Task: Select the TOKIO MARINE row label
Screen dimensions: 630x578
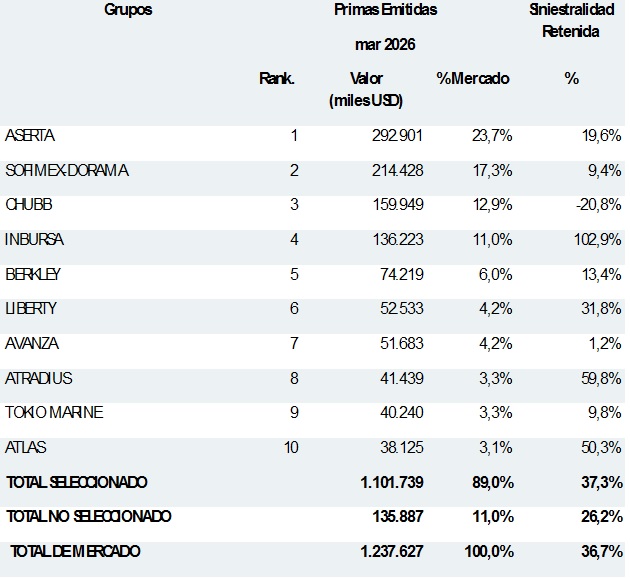Action: click(x=54, y=413)
